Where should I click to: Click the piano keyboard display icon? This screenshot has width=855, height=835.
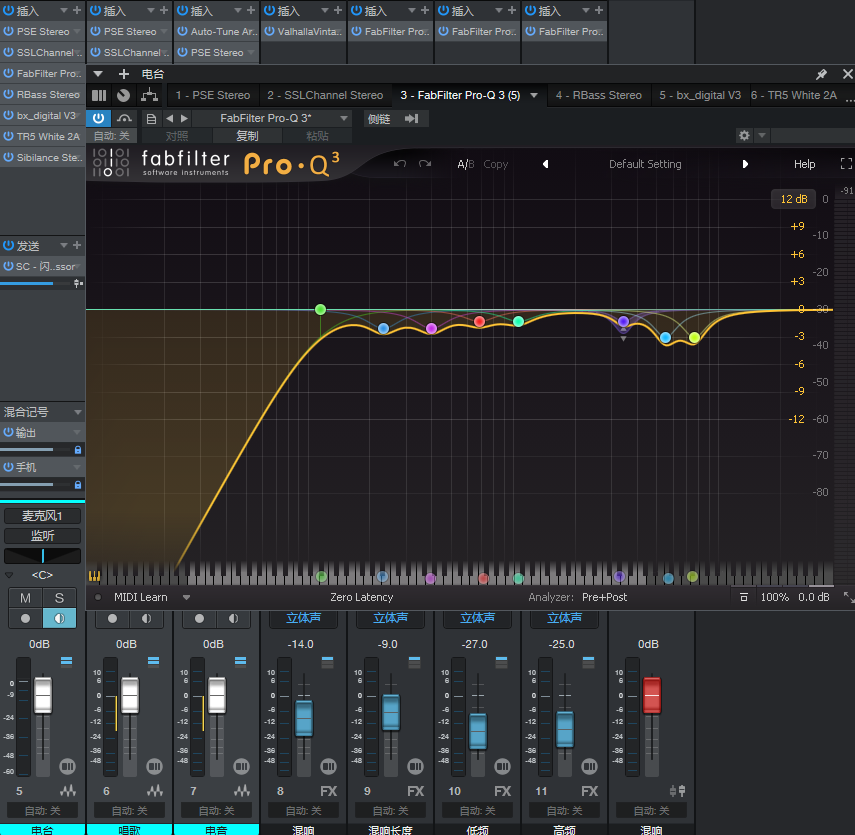(94, 576)
